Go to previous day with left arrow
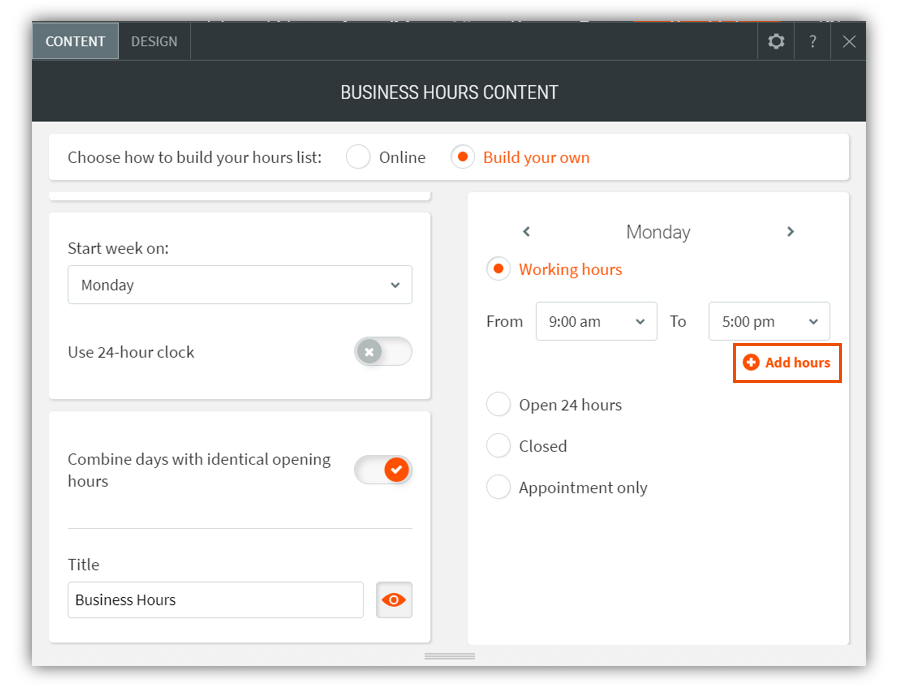 (x=527, y=232)
